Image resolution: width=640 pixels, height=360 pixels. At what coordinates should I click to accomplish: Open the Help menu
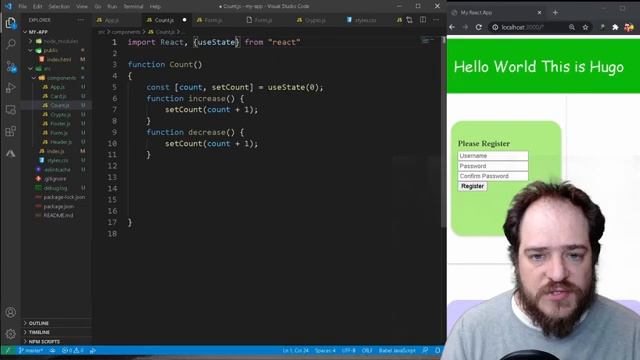[x=155, y=7]
